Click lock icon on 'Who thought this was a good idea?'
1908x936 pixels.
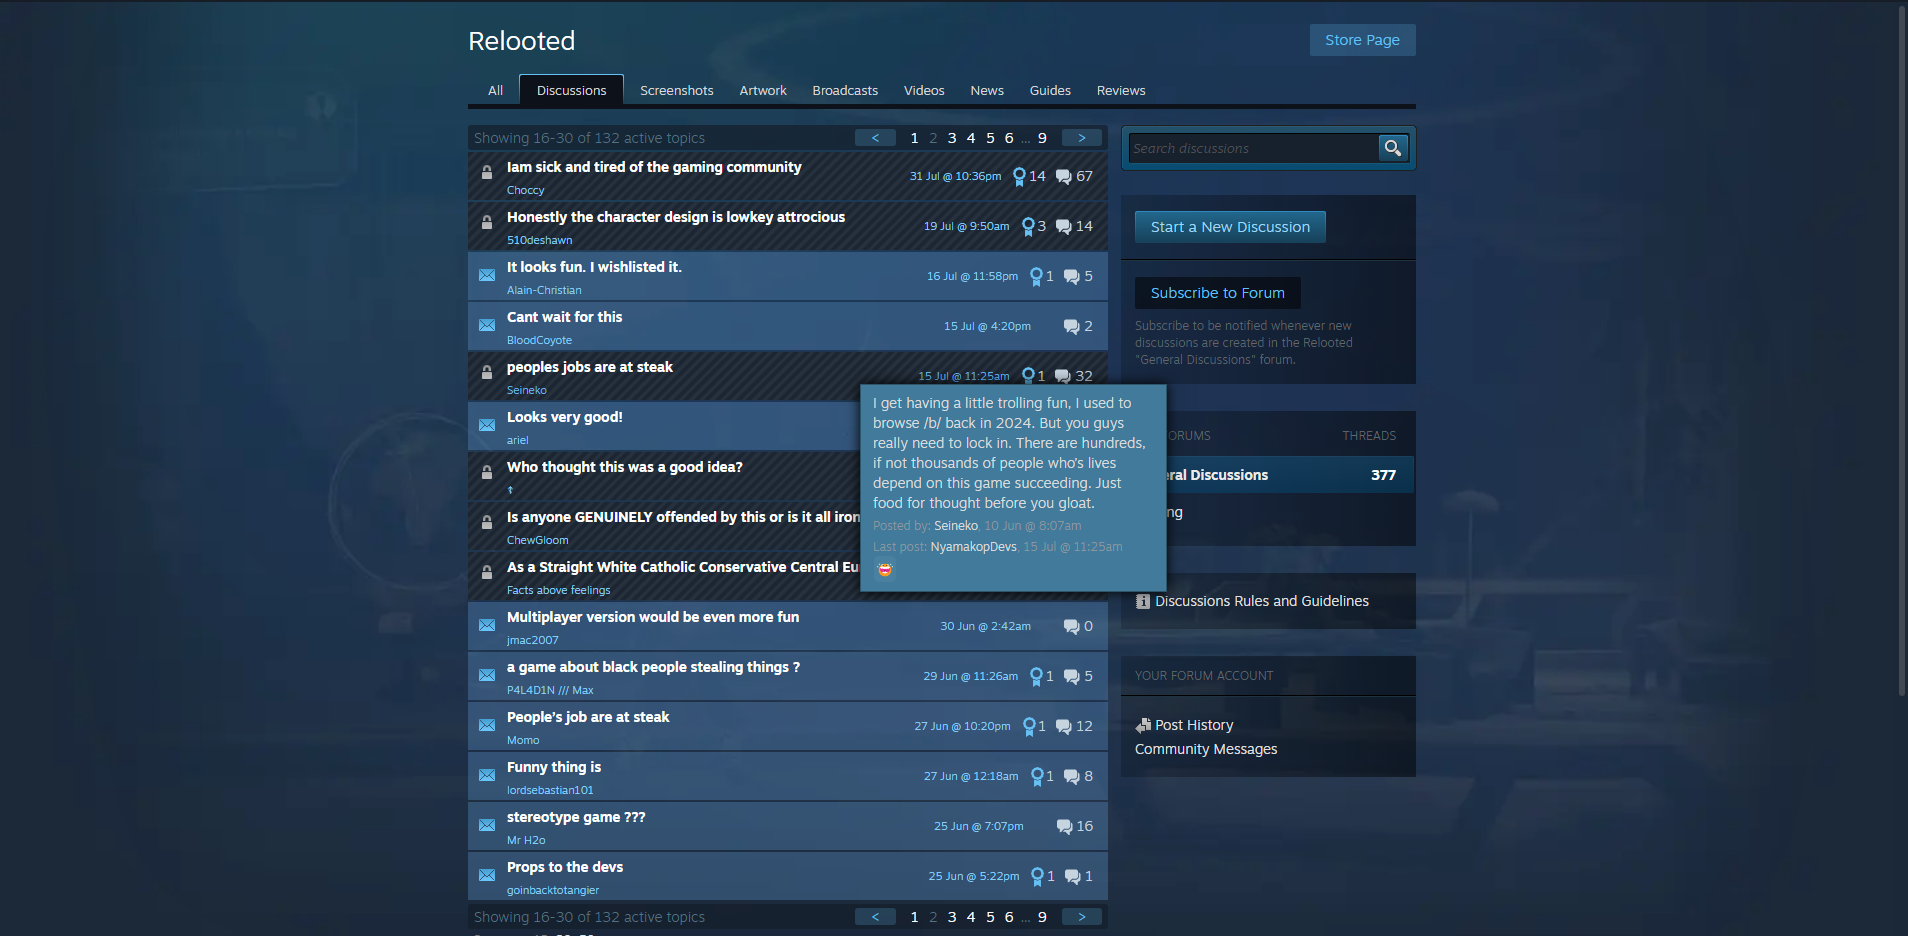[487, 472]
